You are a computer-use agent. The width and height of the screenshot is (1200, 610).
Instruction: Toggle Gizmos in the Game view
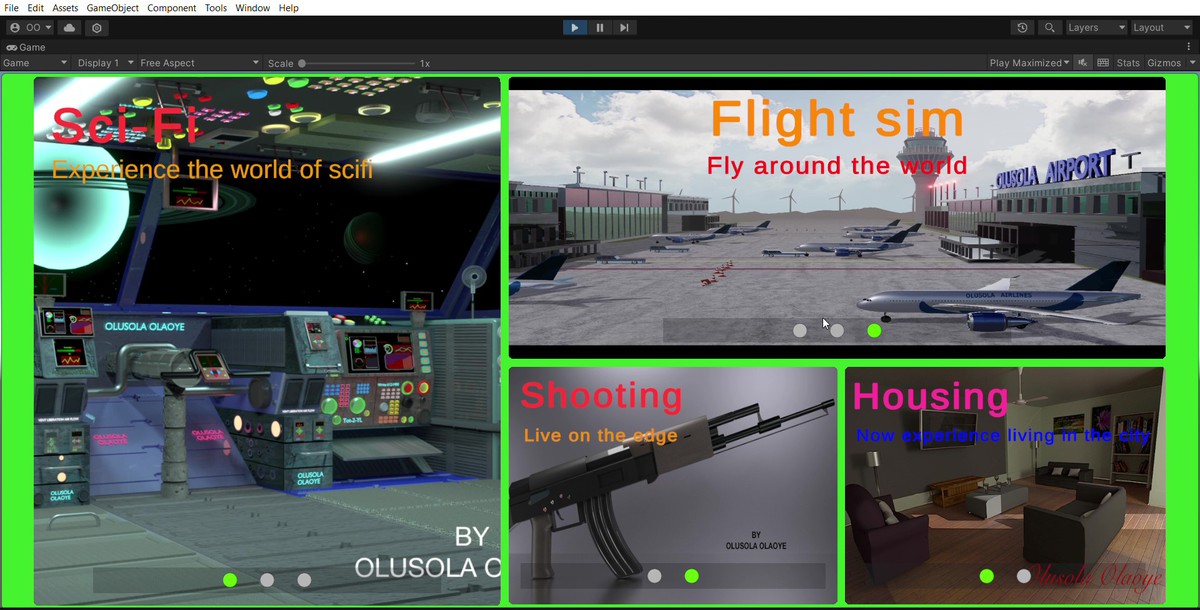1164,63
